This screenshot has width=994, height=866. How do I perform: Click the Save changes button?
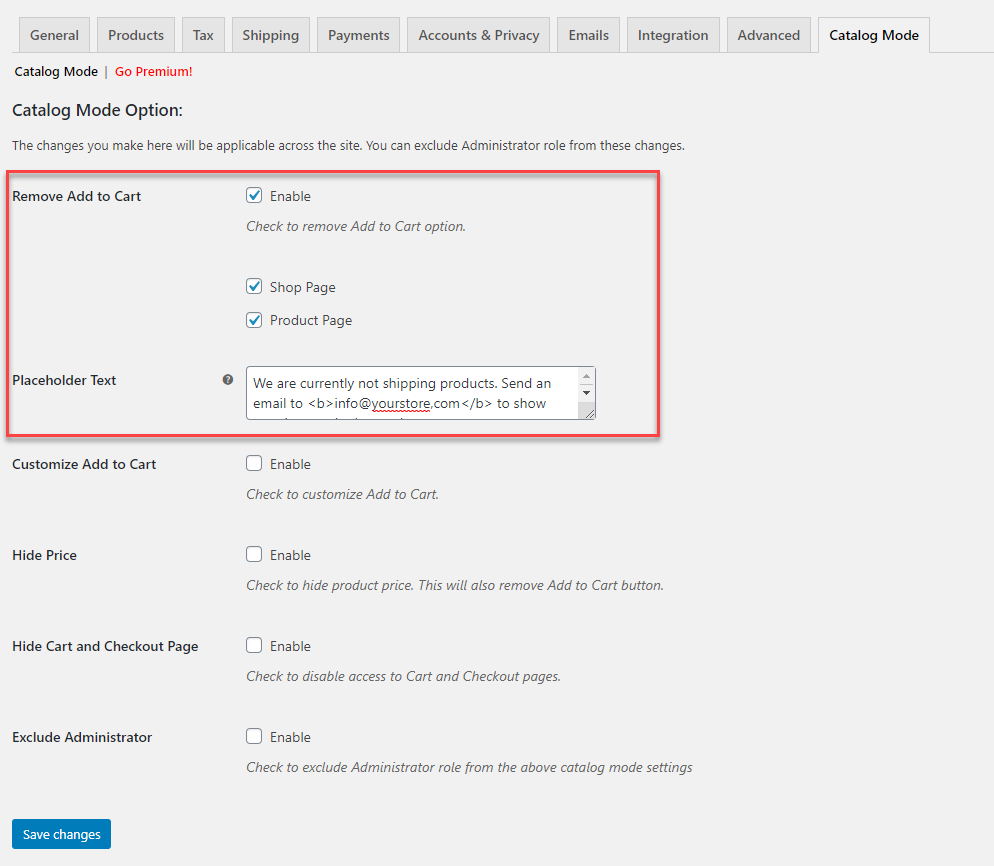tap(61, 834)
